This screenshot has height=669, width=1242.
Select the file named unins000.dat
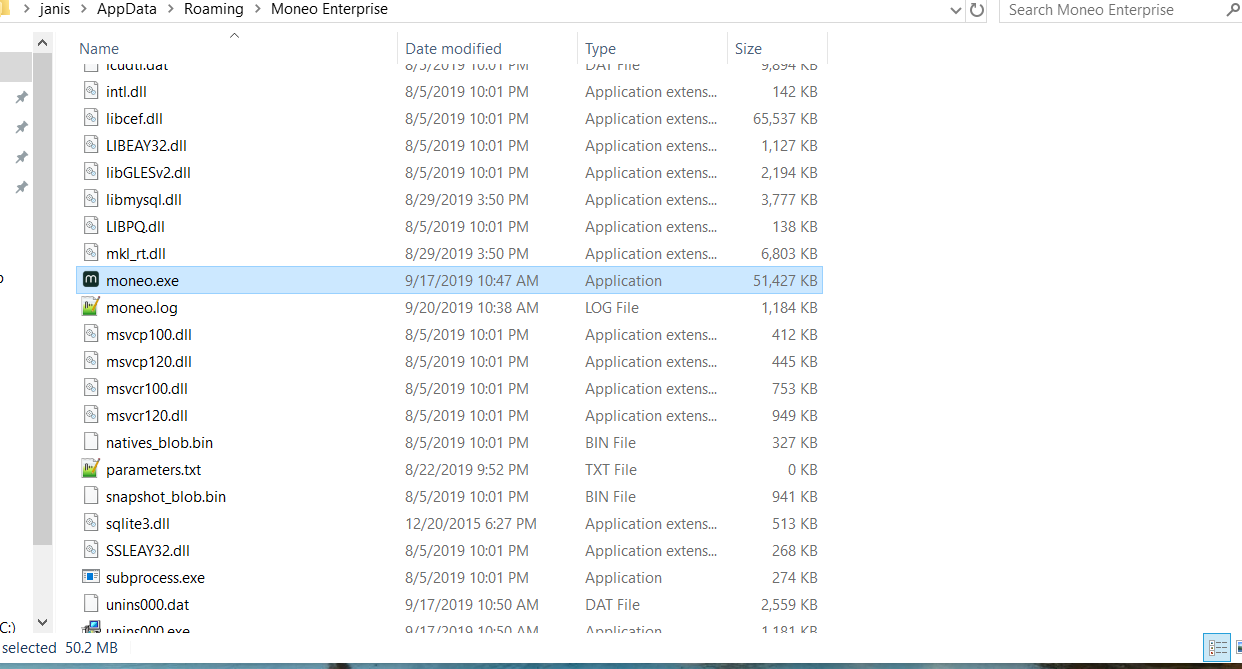(x=147, y=605)
